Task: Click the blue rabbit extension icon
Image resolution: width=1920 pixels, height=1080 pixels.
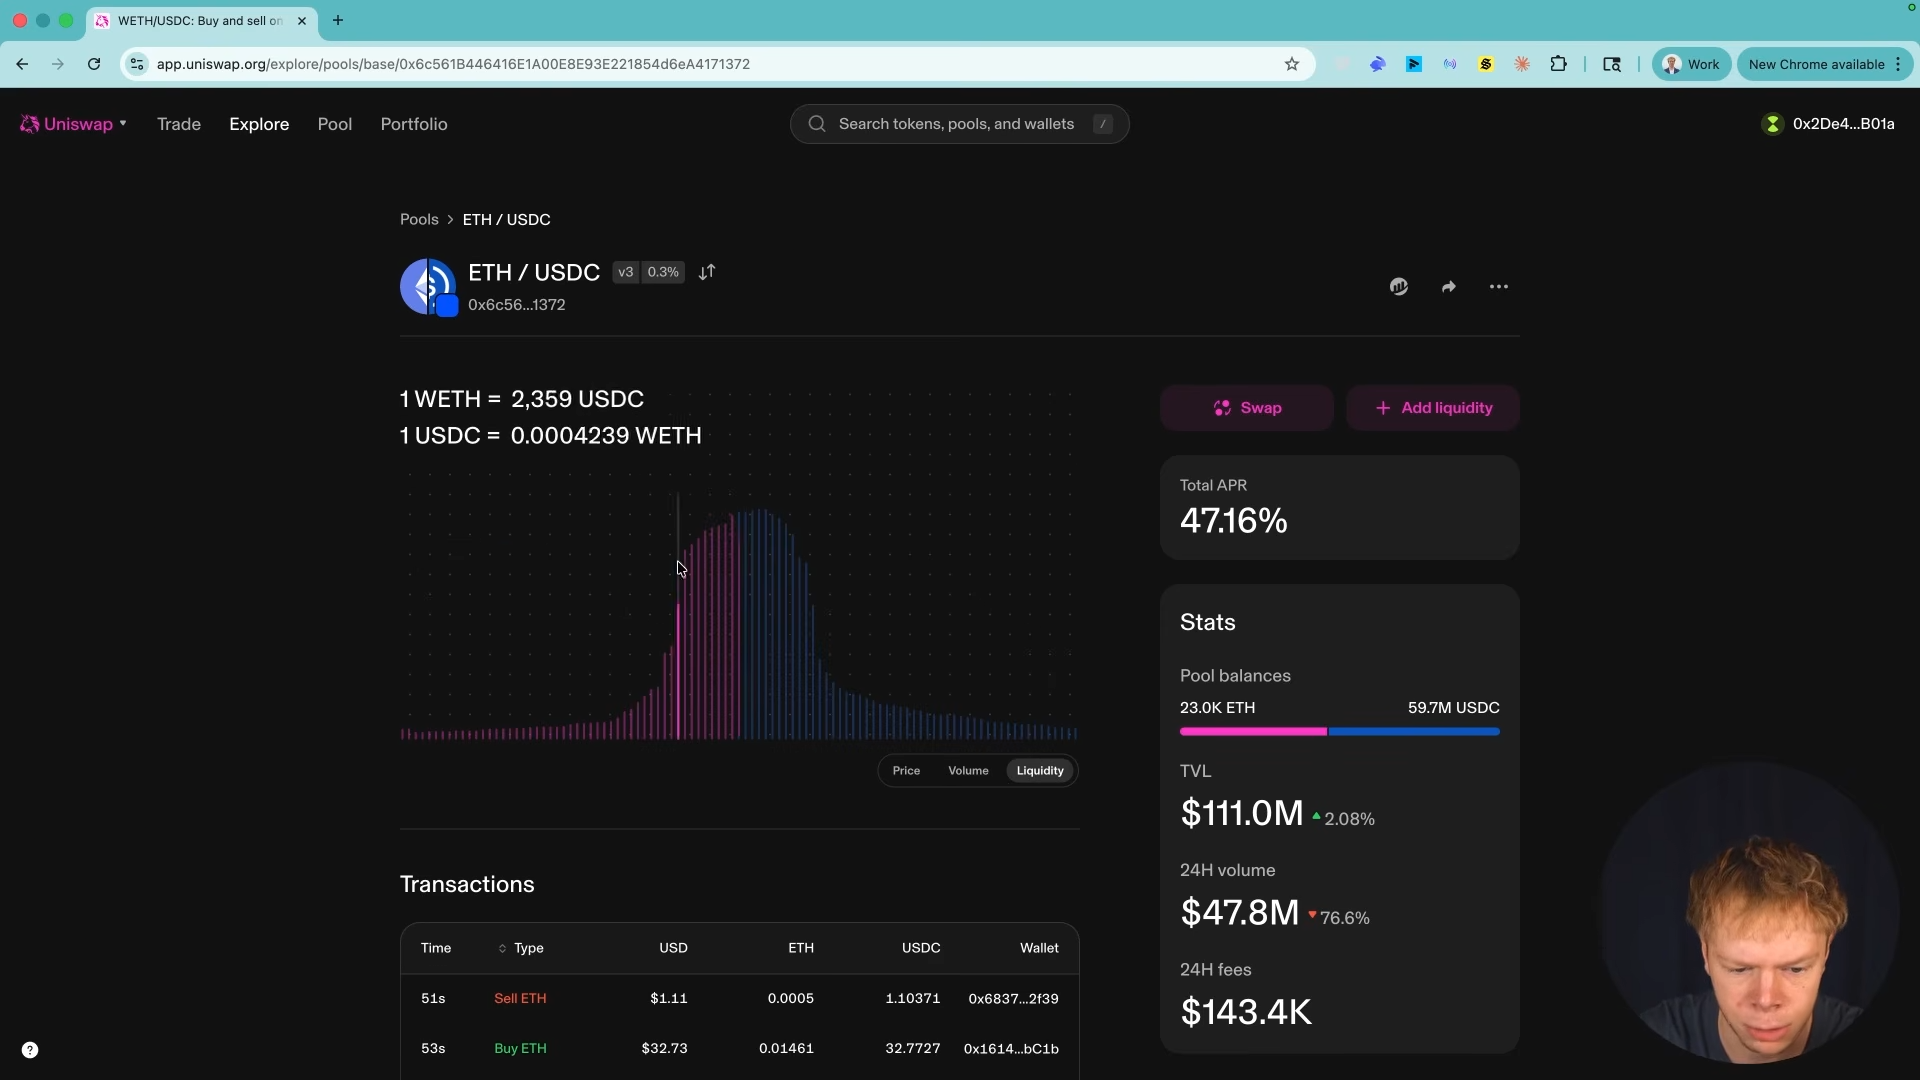Action: pyautogui.click(x=1378, y=64)
